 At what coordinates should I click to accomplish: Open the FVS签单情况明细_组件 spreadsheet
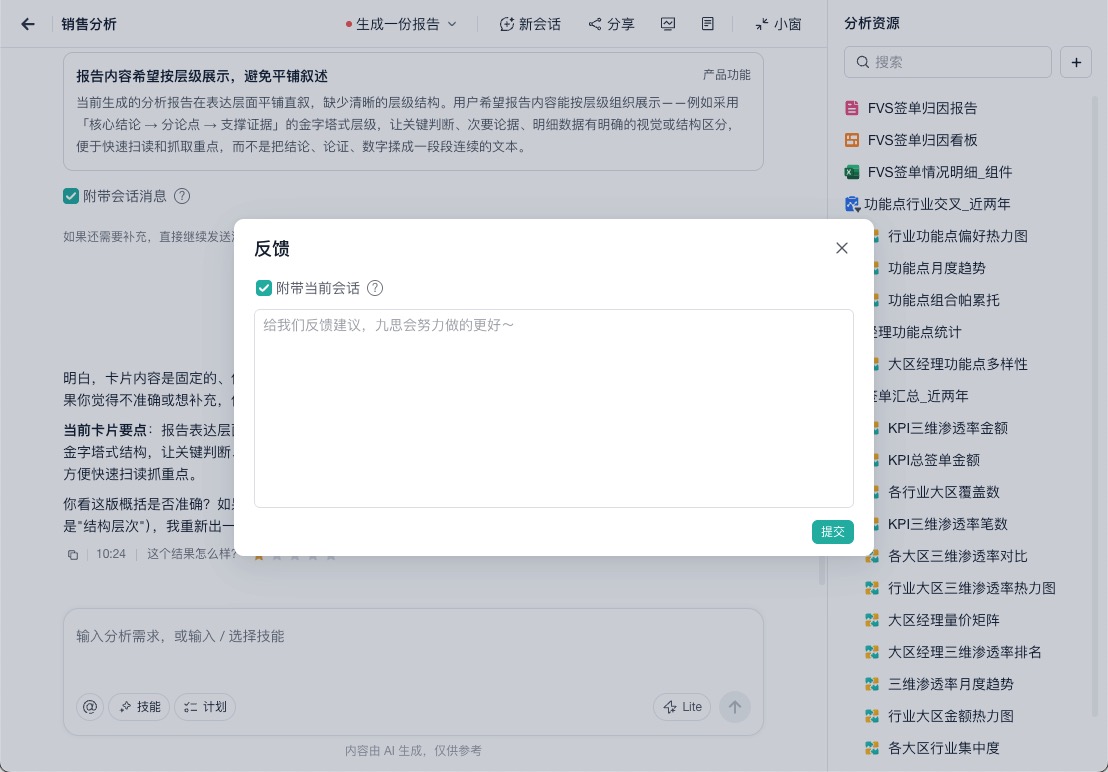(929, 172)
